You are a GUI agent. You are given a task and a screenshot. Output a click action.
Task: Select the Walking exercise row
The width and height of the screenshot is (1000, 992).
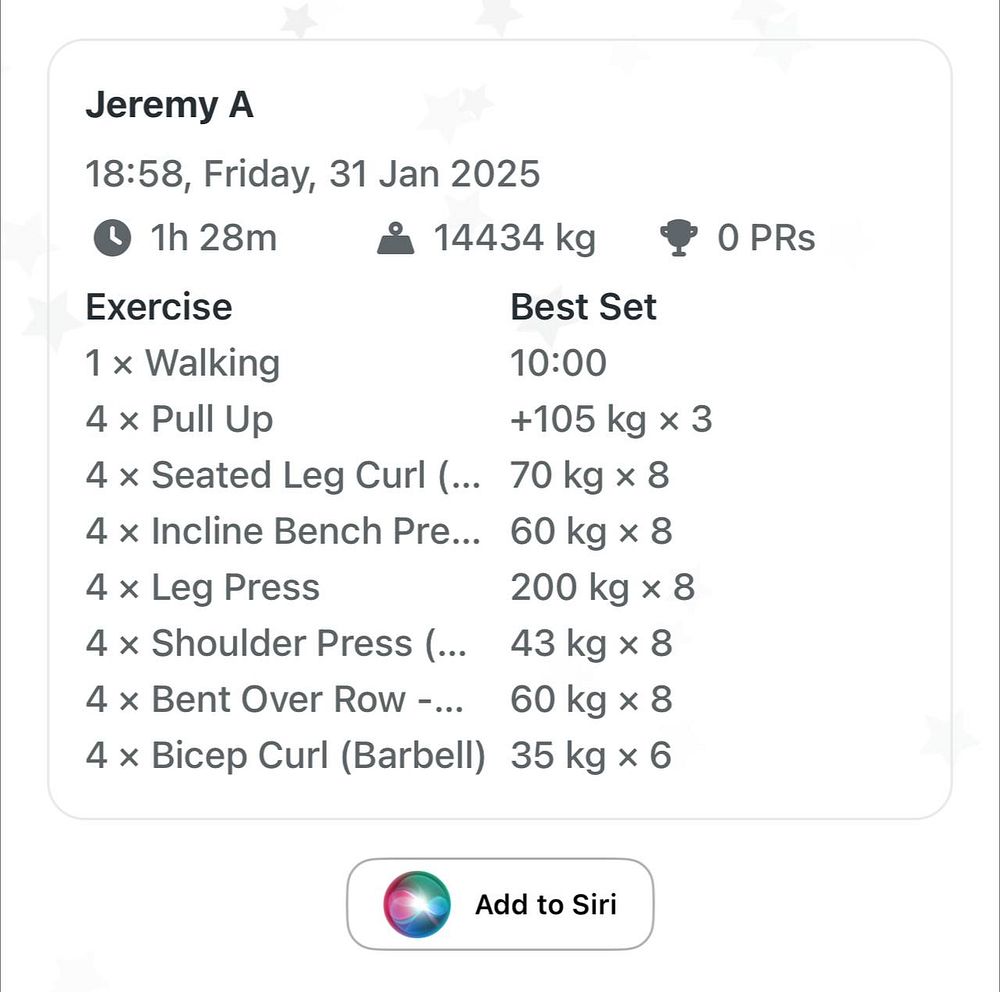(183, 363)
